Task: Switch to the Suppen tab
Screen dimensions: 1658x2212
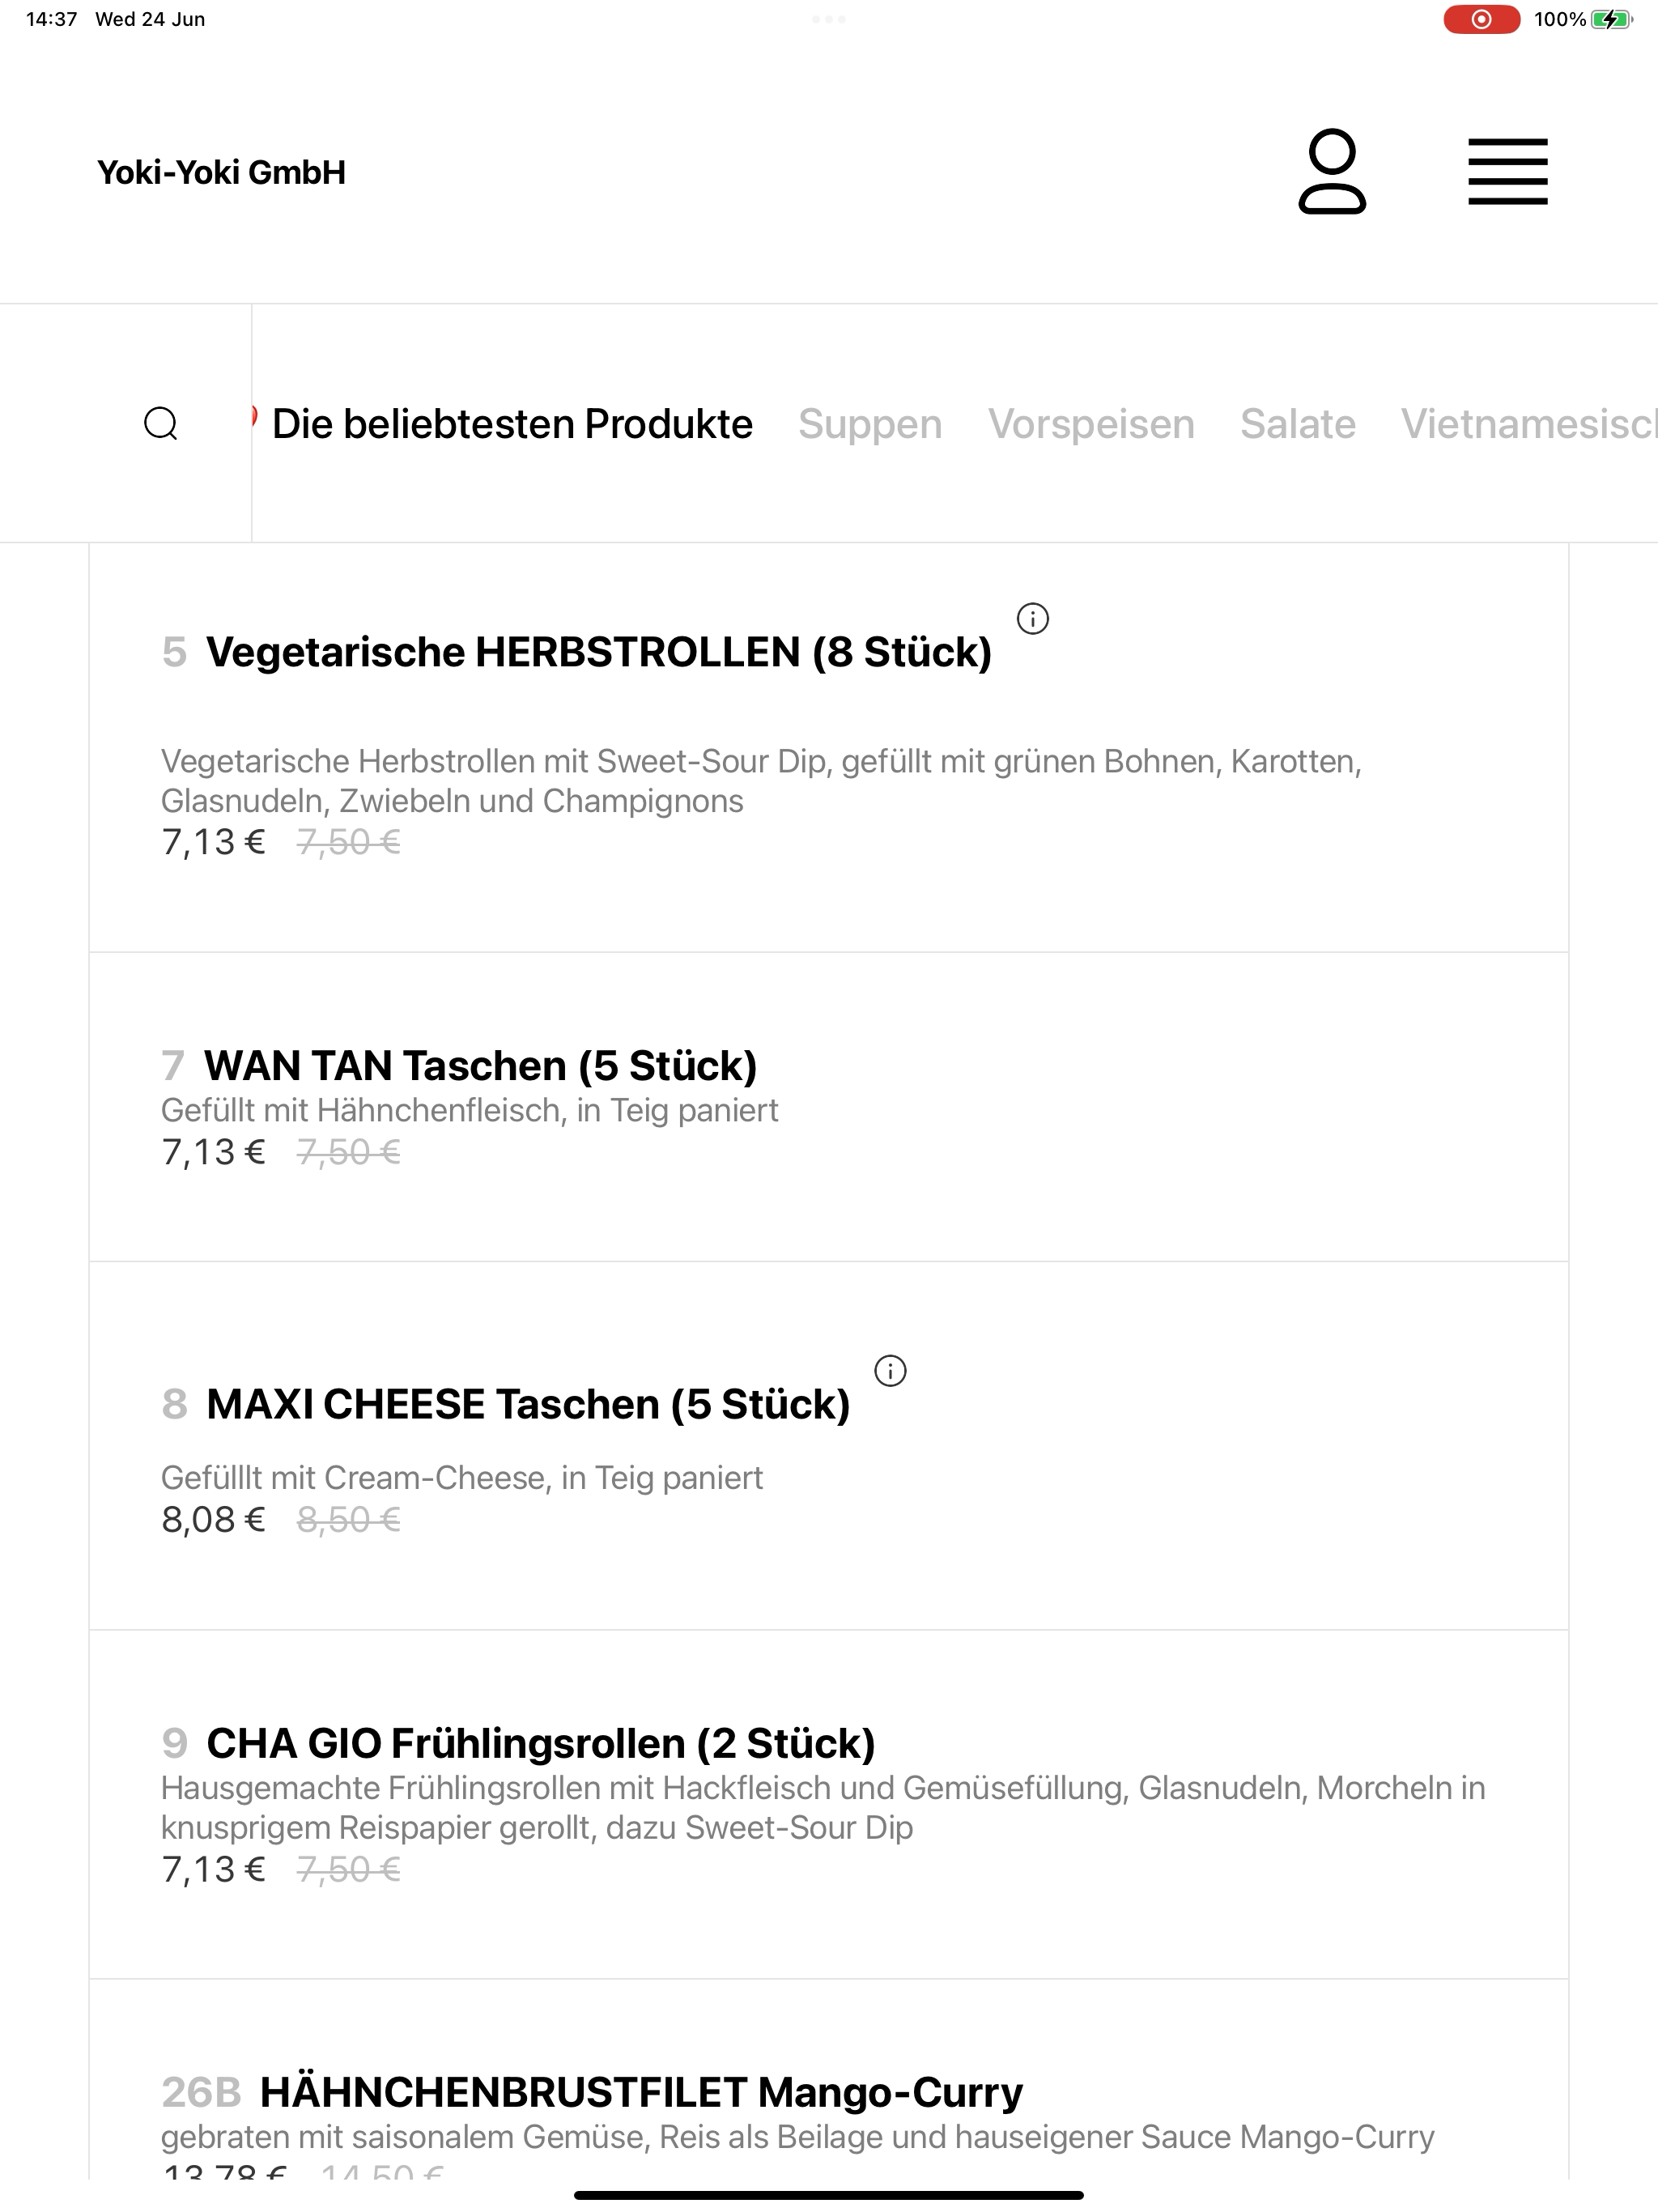Action: 870,424
